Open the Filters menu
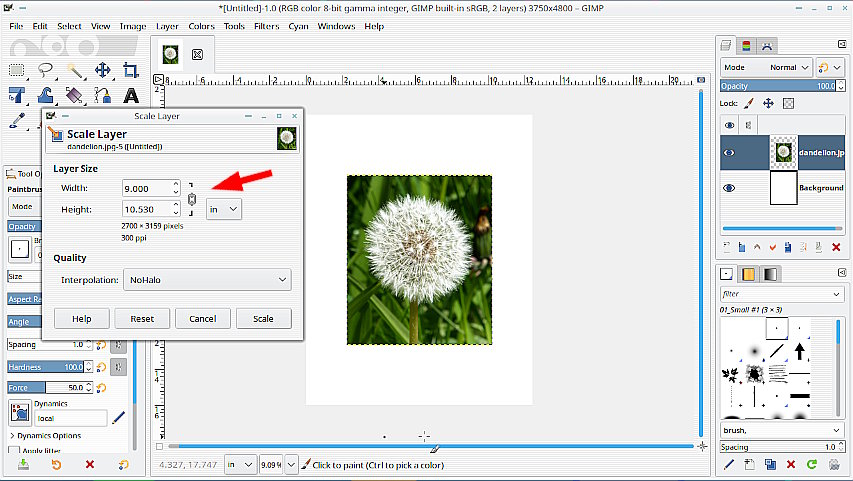Viewport: 853px width, 481px height. [x=267, y=26]
